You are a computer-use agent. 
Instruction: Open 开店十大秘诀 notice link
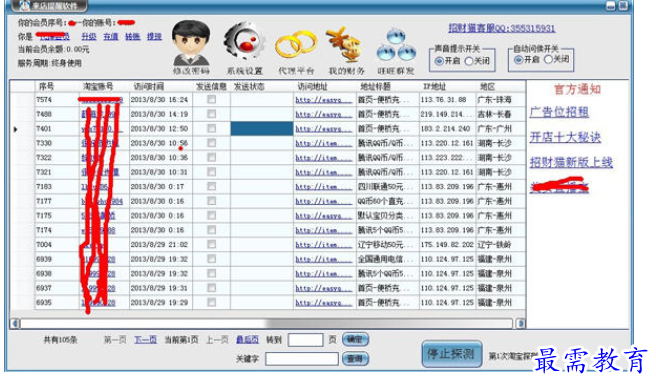point(565,137)
